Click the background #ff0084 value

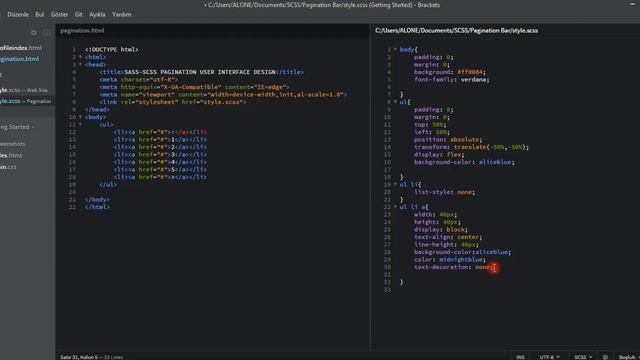[470, 72]
